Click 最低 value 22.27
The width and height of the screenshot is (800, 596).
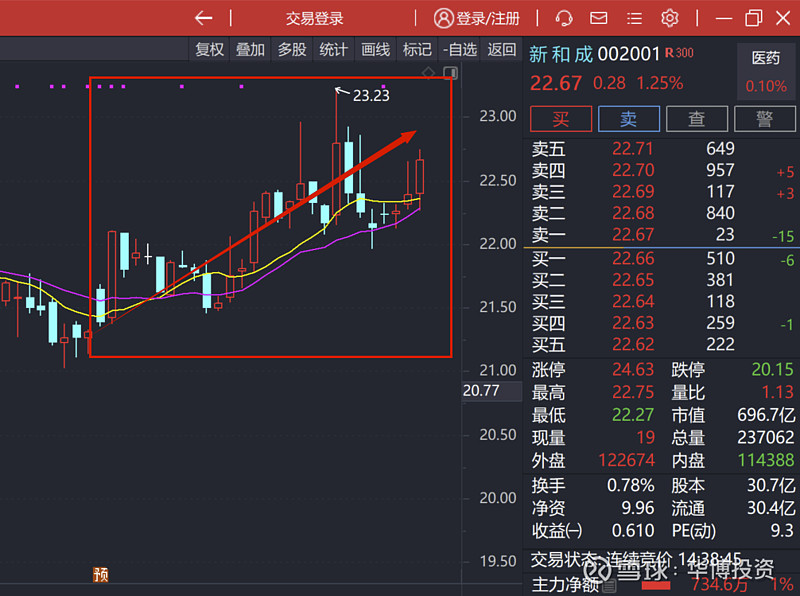[x=633, y=415]
